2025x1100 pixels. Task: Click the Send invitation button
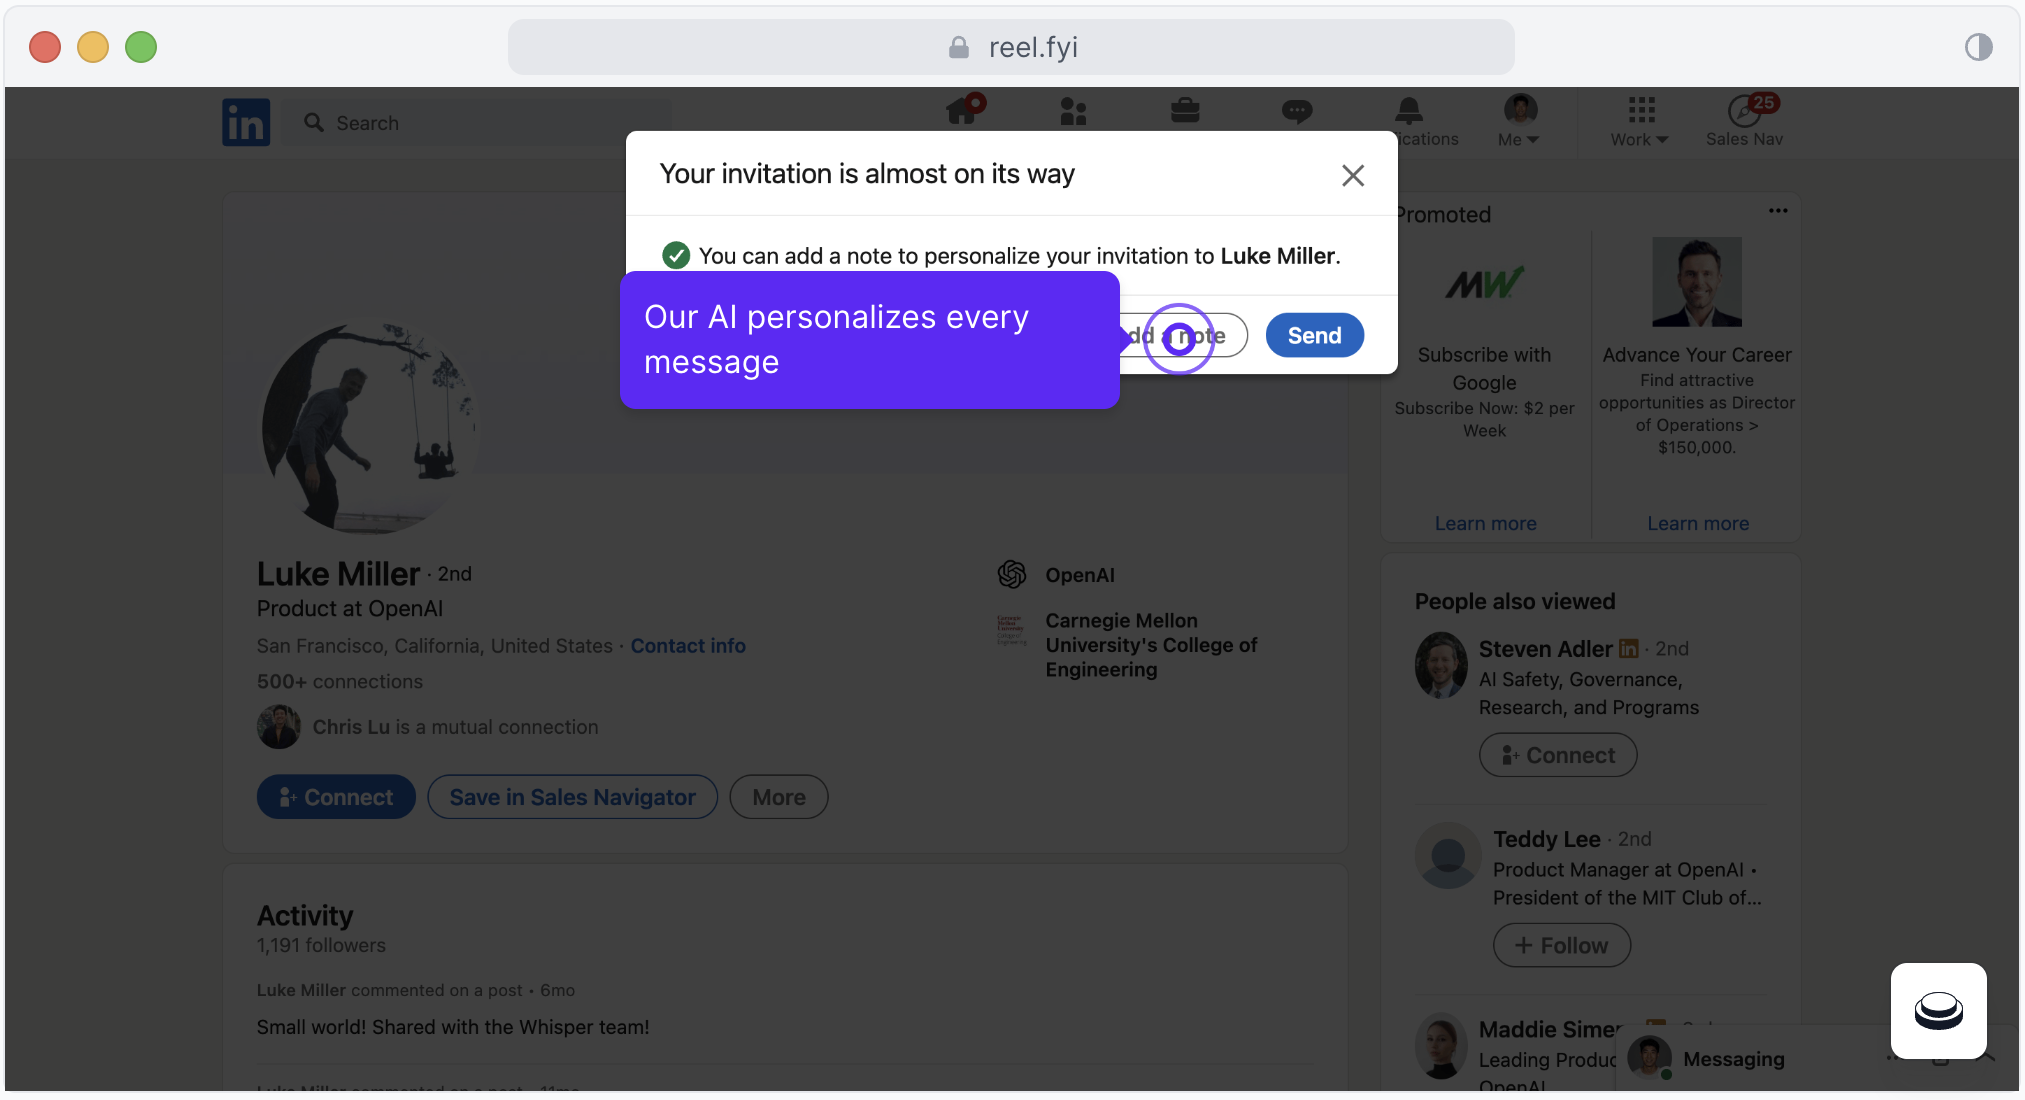pos(1314,335)
